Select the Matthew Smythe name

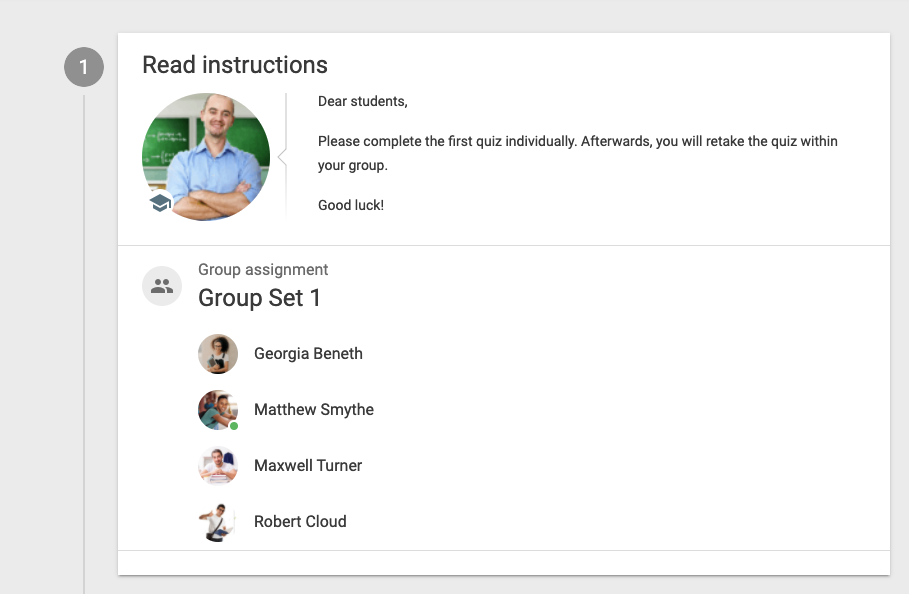pos(314,410)
